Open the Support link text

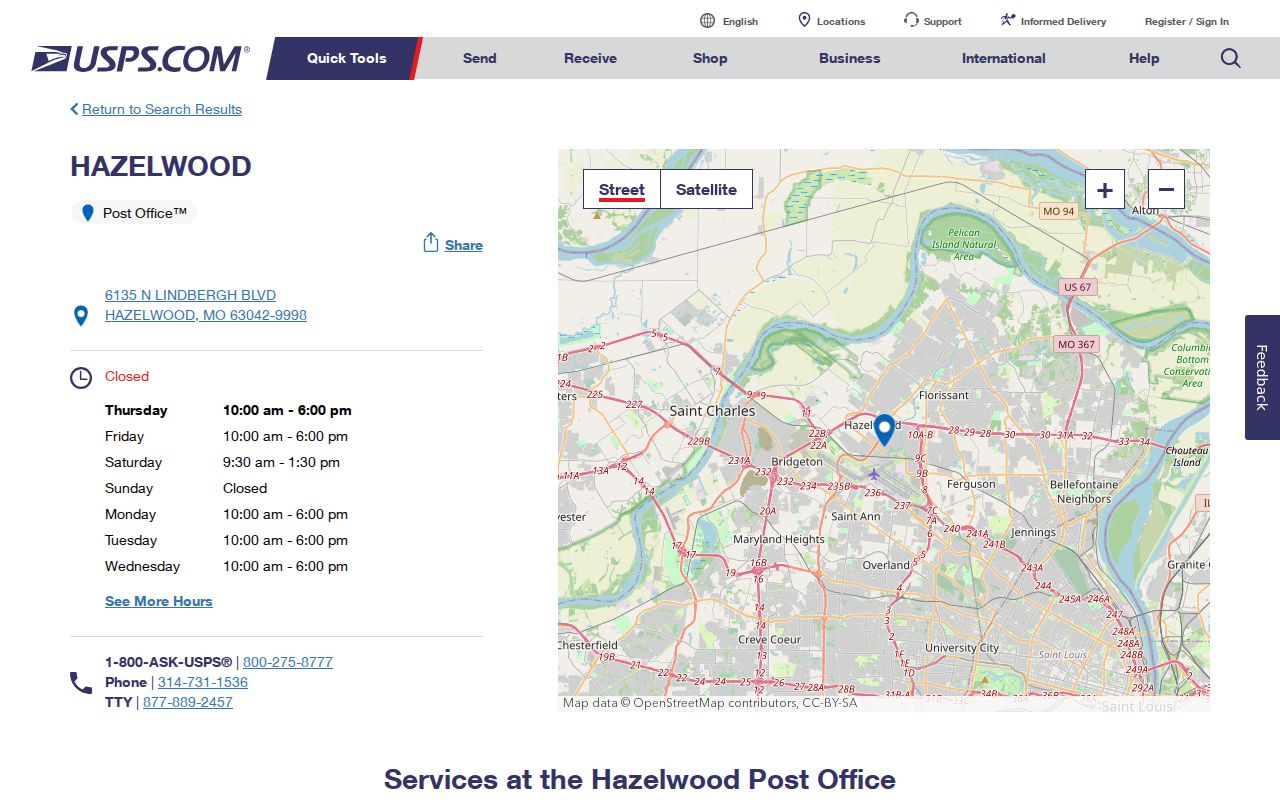(x=943, y=21)
